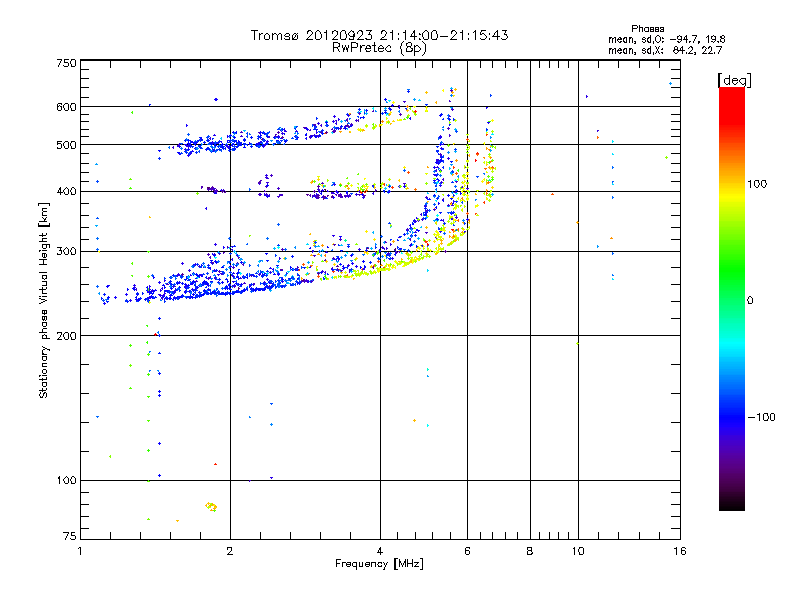Click the y-axis "75" tick label
Image resolution: width=800 pixels, height=600 pixels.
(70, 536)
